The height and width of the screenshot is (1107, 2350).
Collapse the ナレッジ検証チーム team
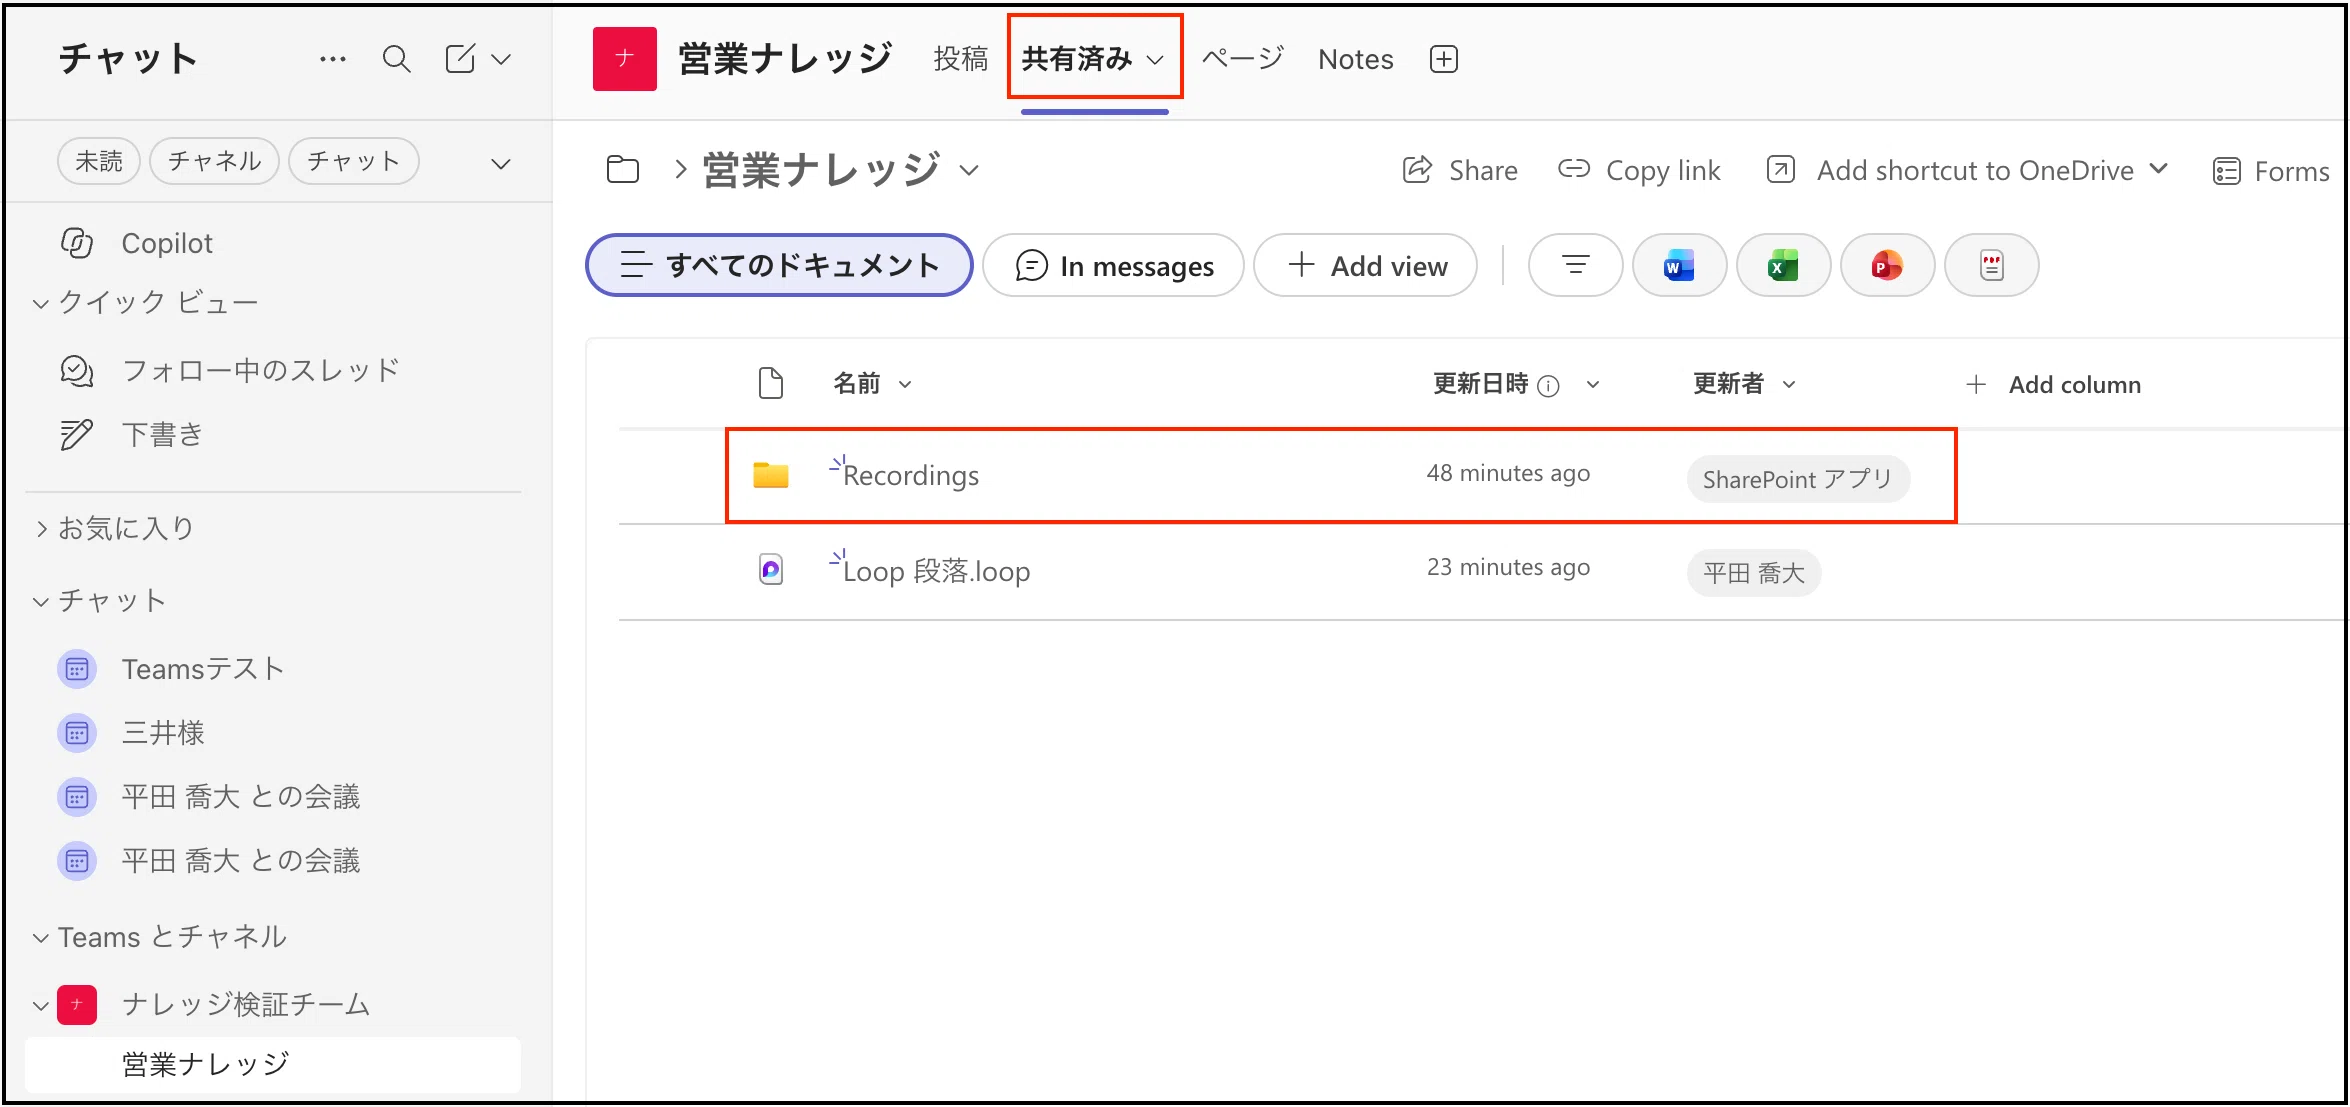[41, 1005]
